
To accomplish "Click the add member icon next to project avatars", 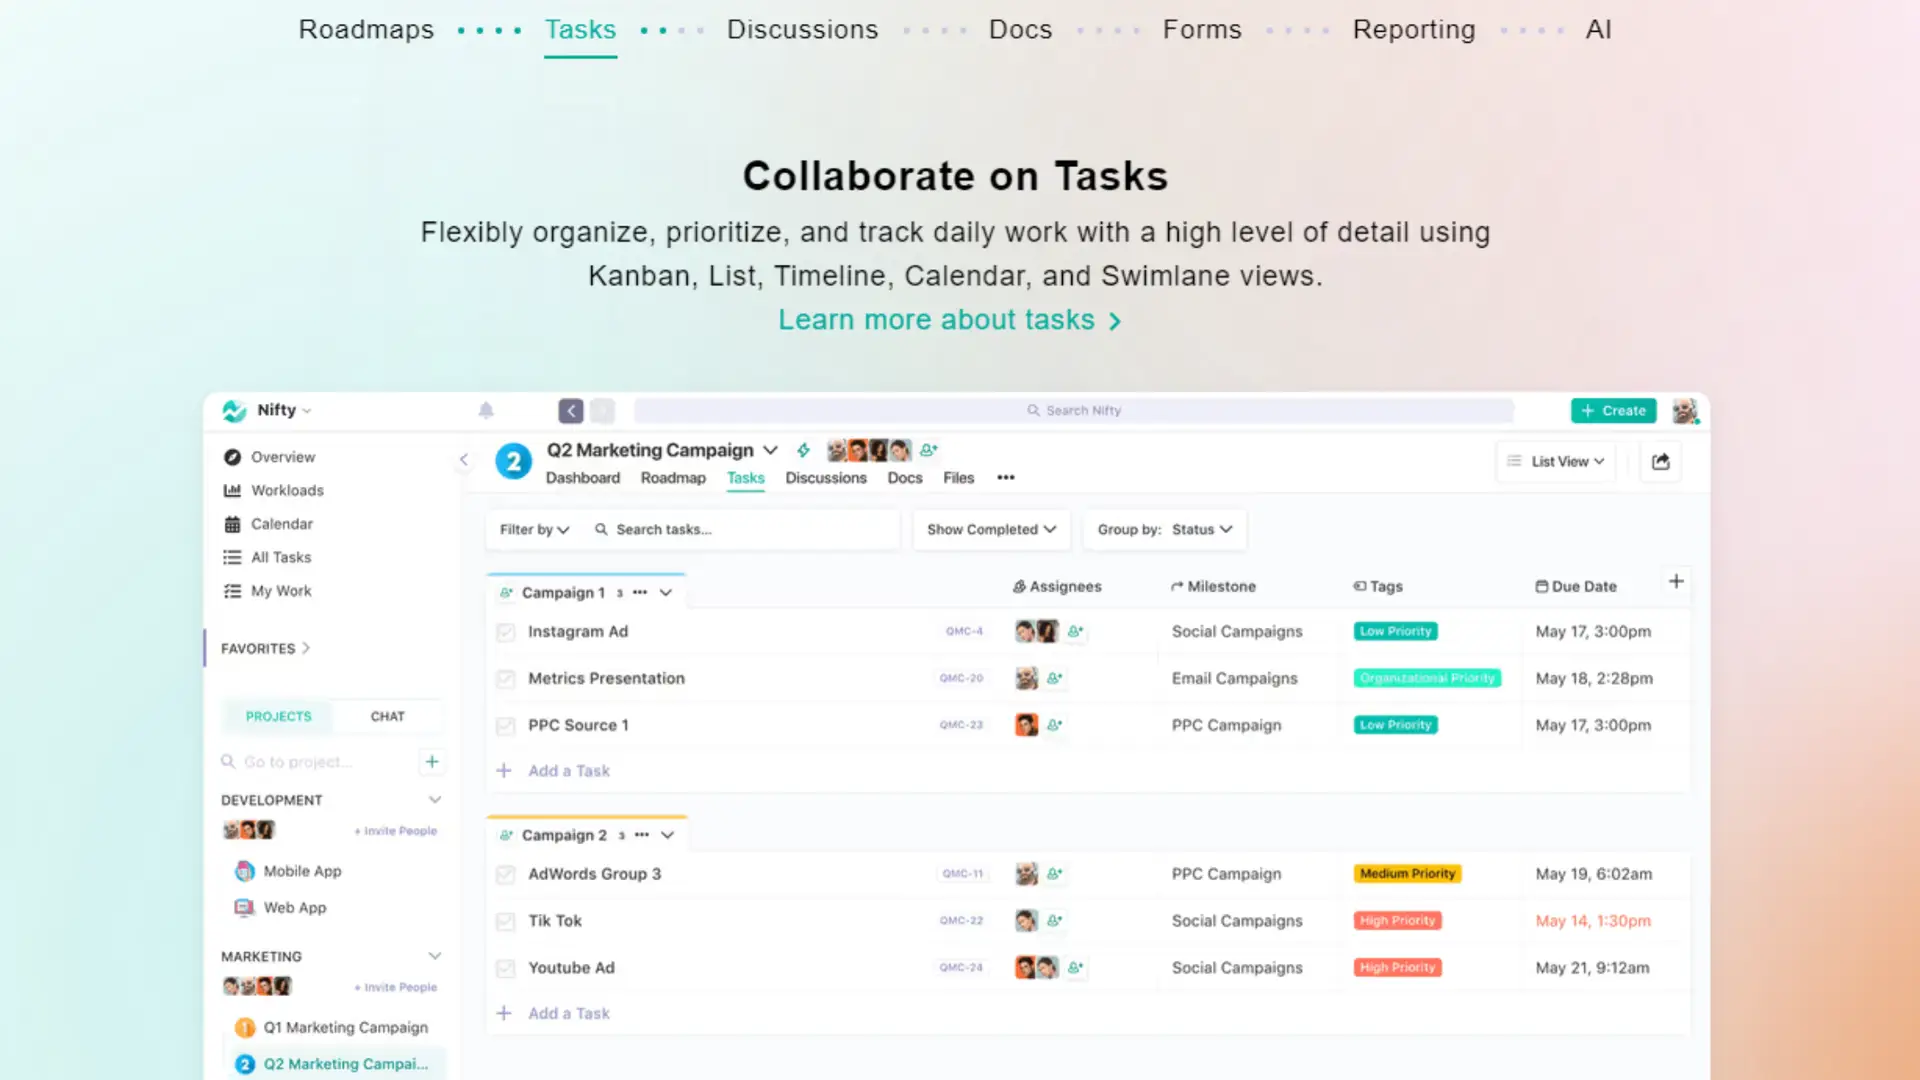I will (x=929, y=450).
